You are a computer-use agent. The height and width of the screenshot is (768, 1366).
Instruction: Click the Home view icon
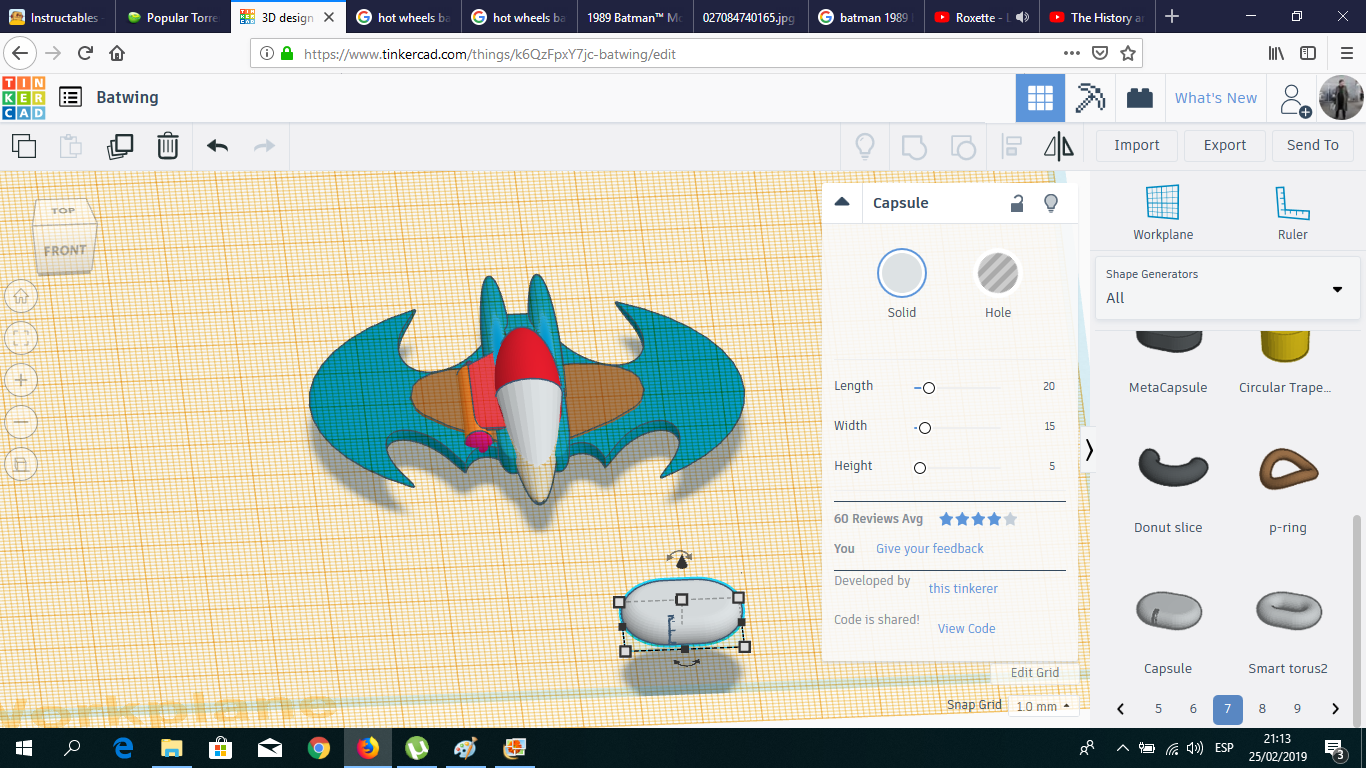pos(21,296)
